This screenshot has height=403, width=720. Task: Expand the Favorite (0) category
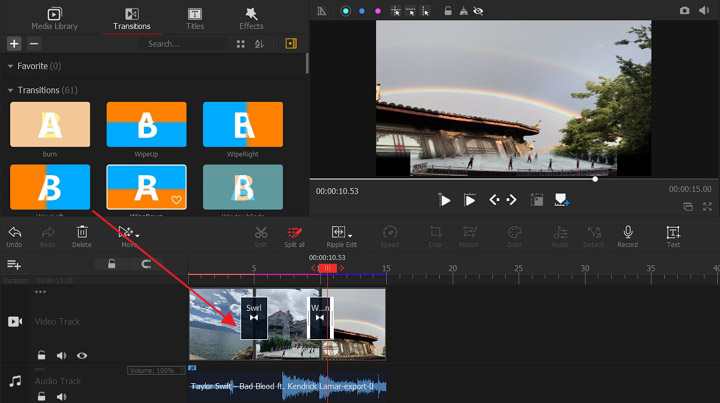click(x=10, y=66)
